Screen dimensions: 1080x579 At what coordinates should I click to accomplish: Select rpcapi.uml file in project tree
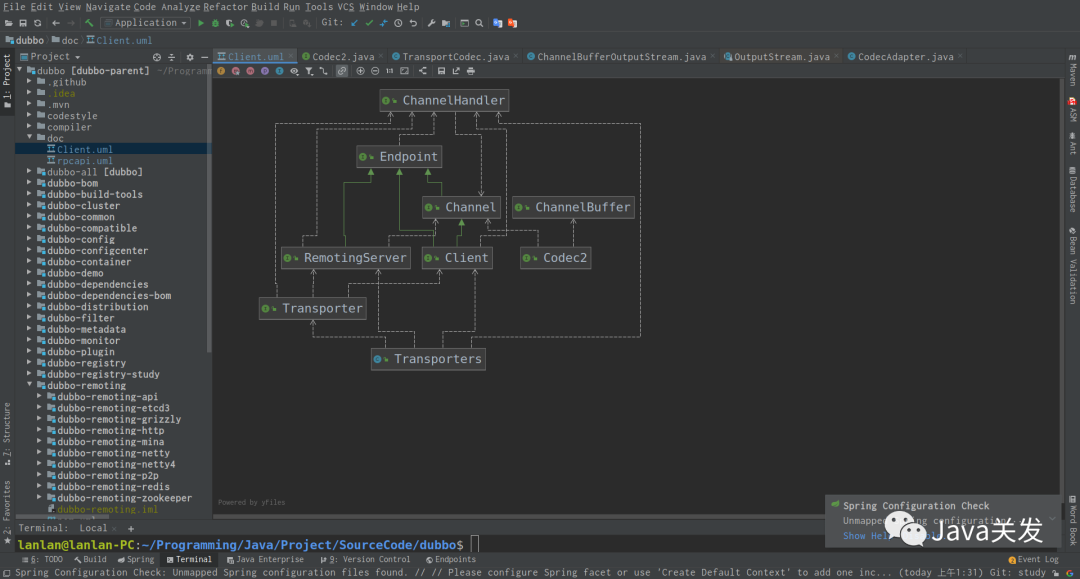79,160
